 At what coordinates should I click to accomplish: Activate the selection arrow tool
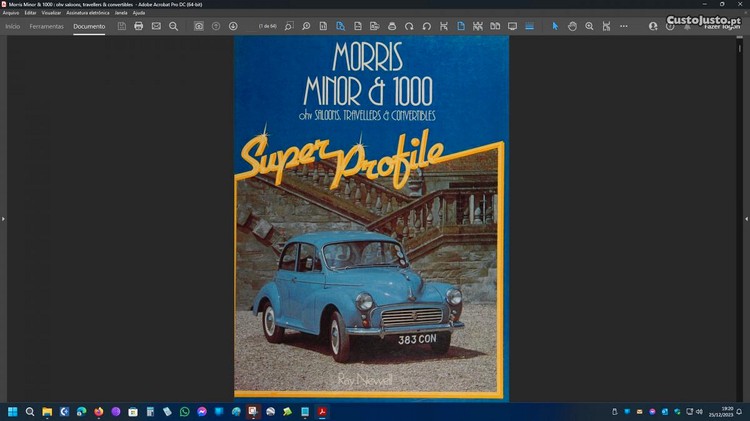pos(556,26)
